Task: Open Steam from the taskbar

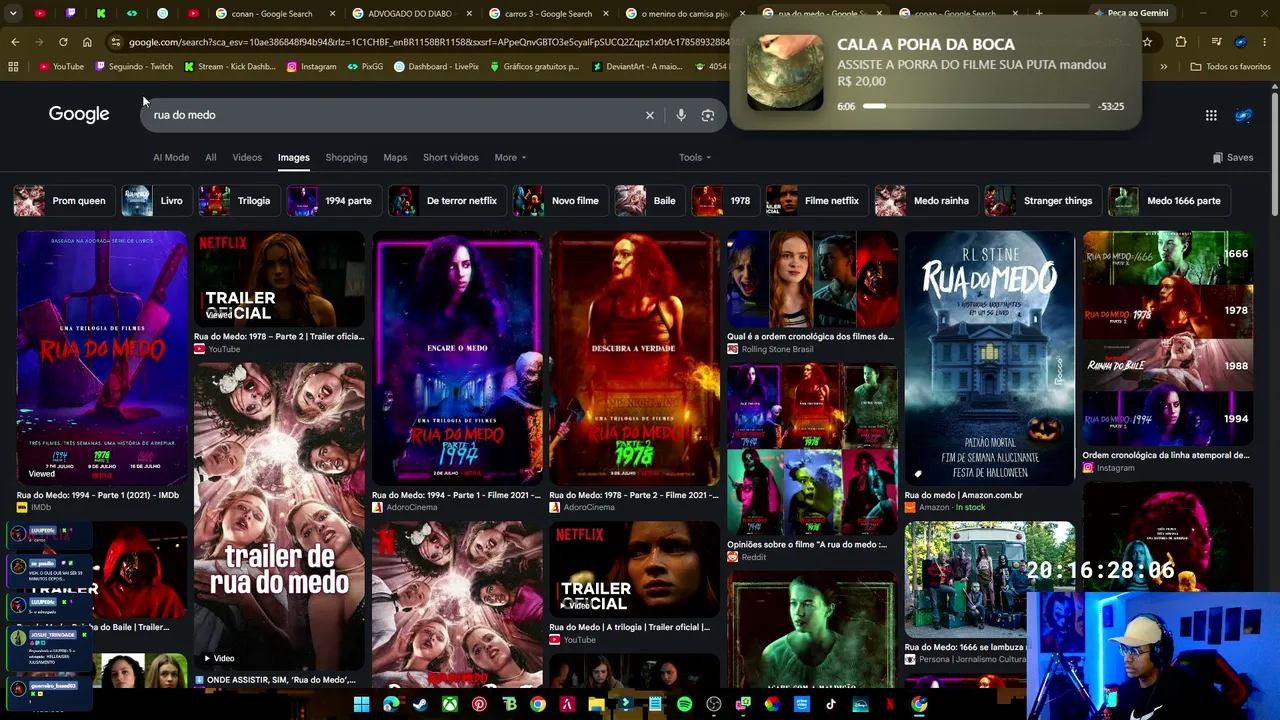Action: pyautogui.click(x=420, y=704)
